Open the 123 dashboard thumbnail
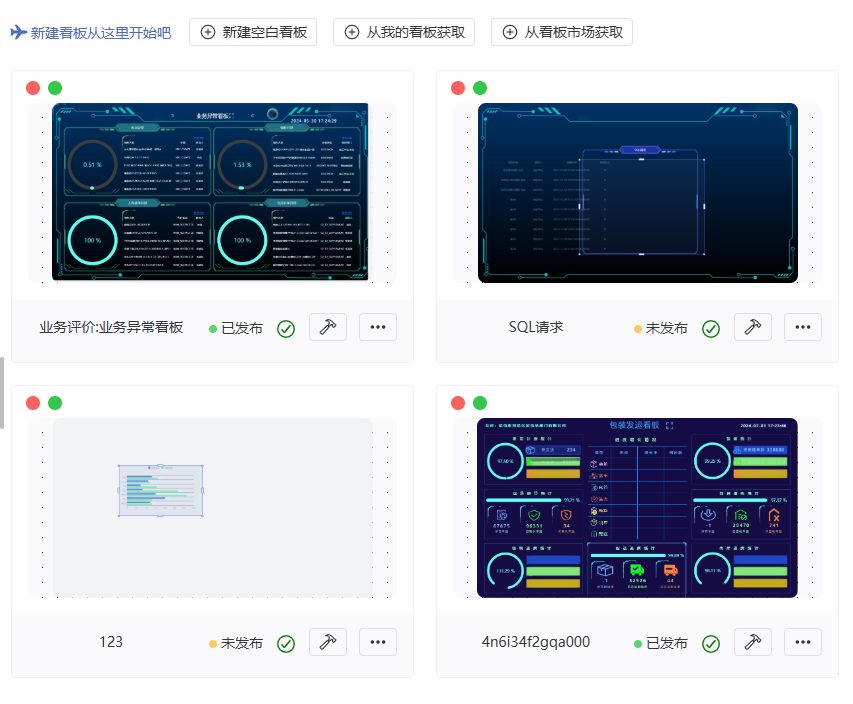This screenshot has width=853, height=704. coord(213,508)
